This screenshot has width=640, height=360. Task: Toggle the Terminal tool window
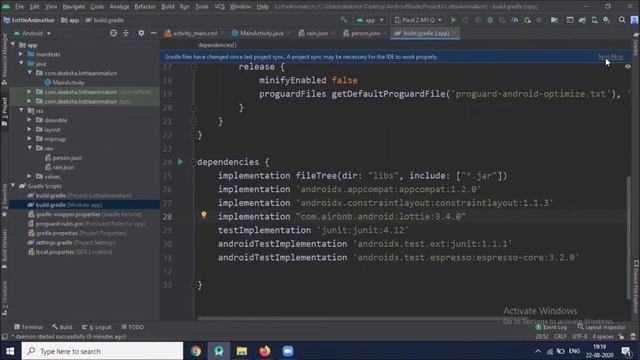click(x=28, y=327)
